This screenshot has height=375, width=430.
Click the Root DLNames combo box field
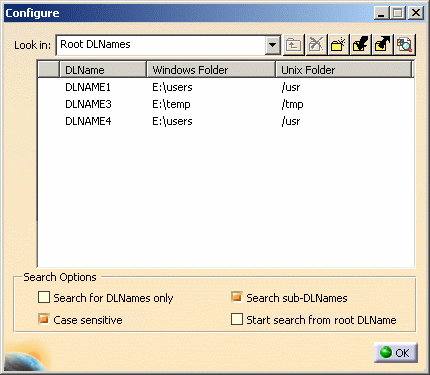point(161,45)
